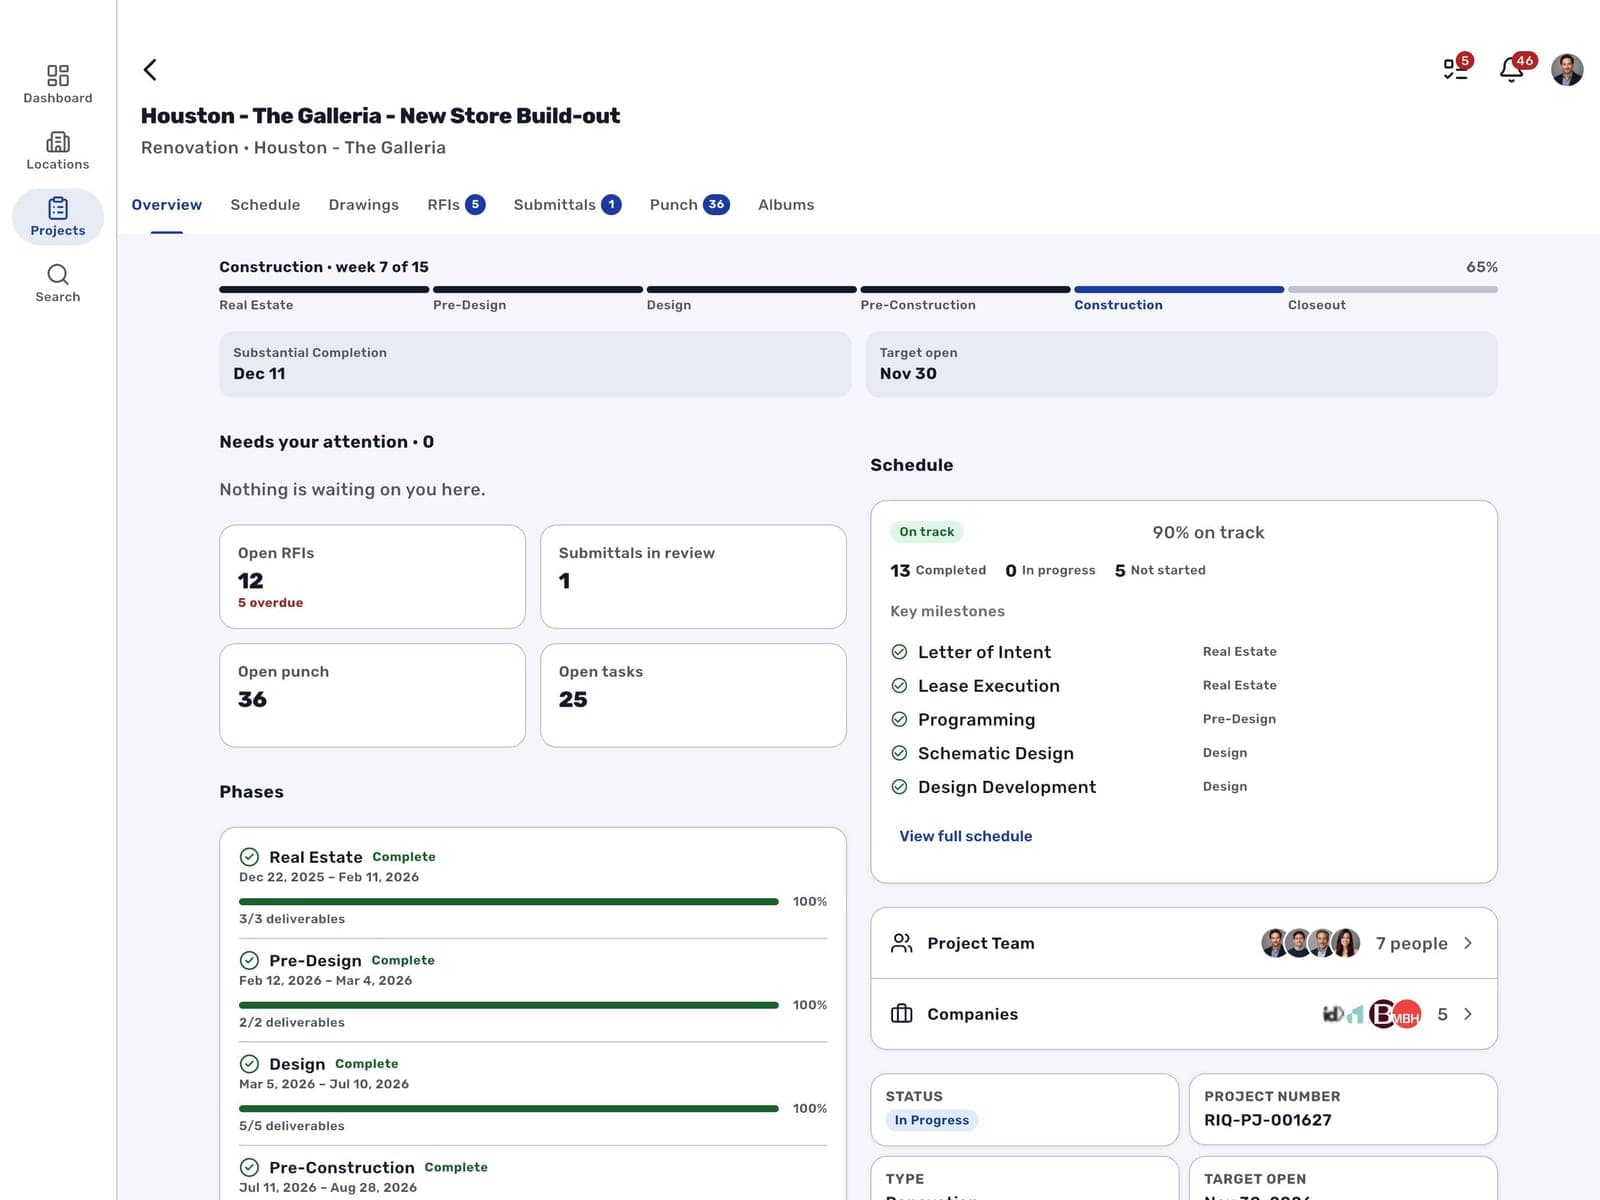Open the Open punch card
Viewport: 1600px width, 1200px height.
pyautogui.click(x=372, y=695)
